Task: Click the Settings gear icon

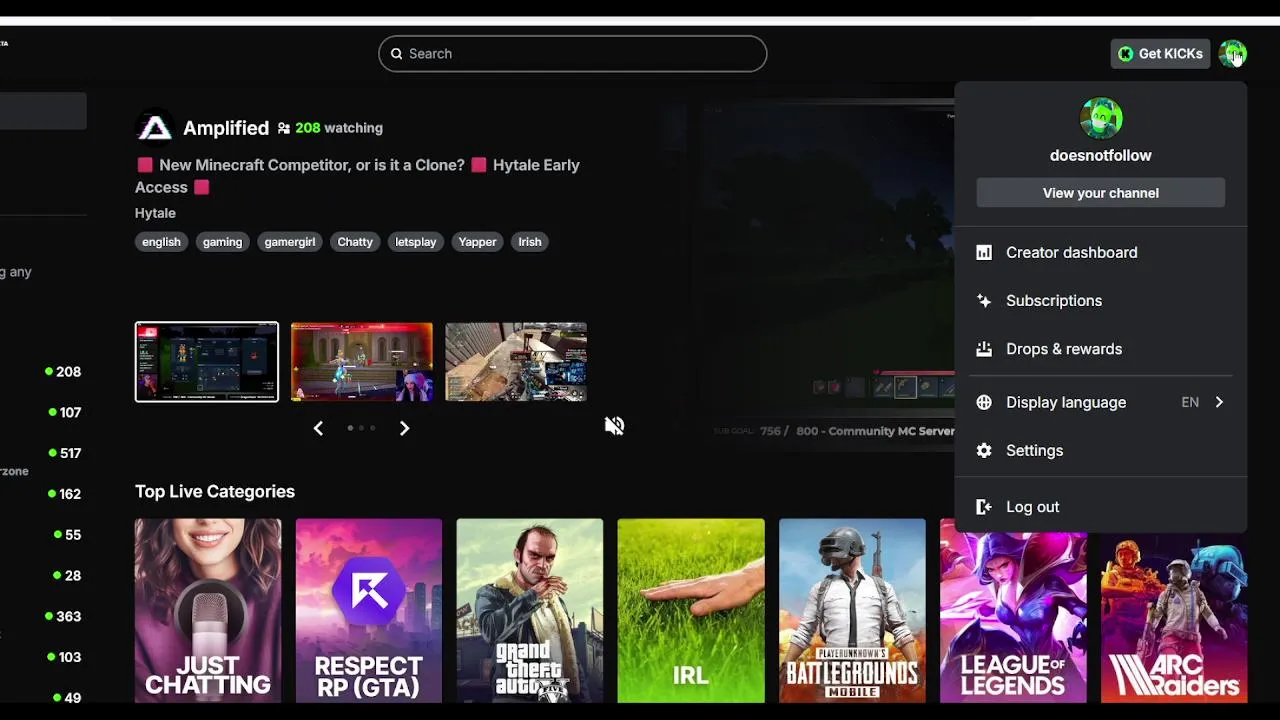Action: tap(984, 451)
